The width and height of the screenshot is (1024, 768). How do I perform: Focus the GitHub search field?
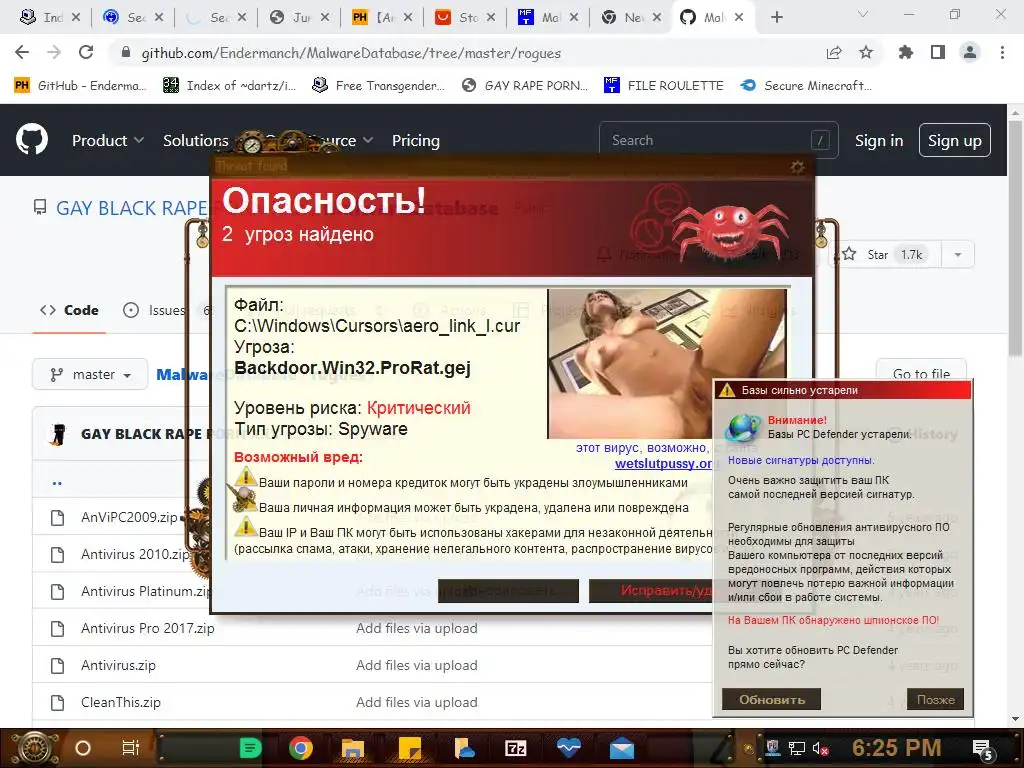click(x=718, y=140)
